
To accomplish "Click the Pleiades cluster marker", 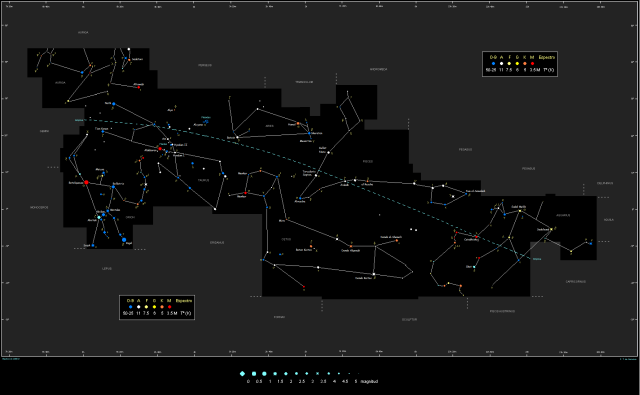I will pyautogui.click(x=206, y=121).
